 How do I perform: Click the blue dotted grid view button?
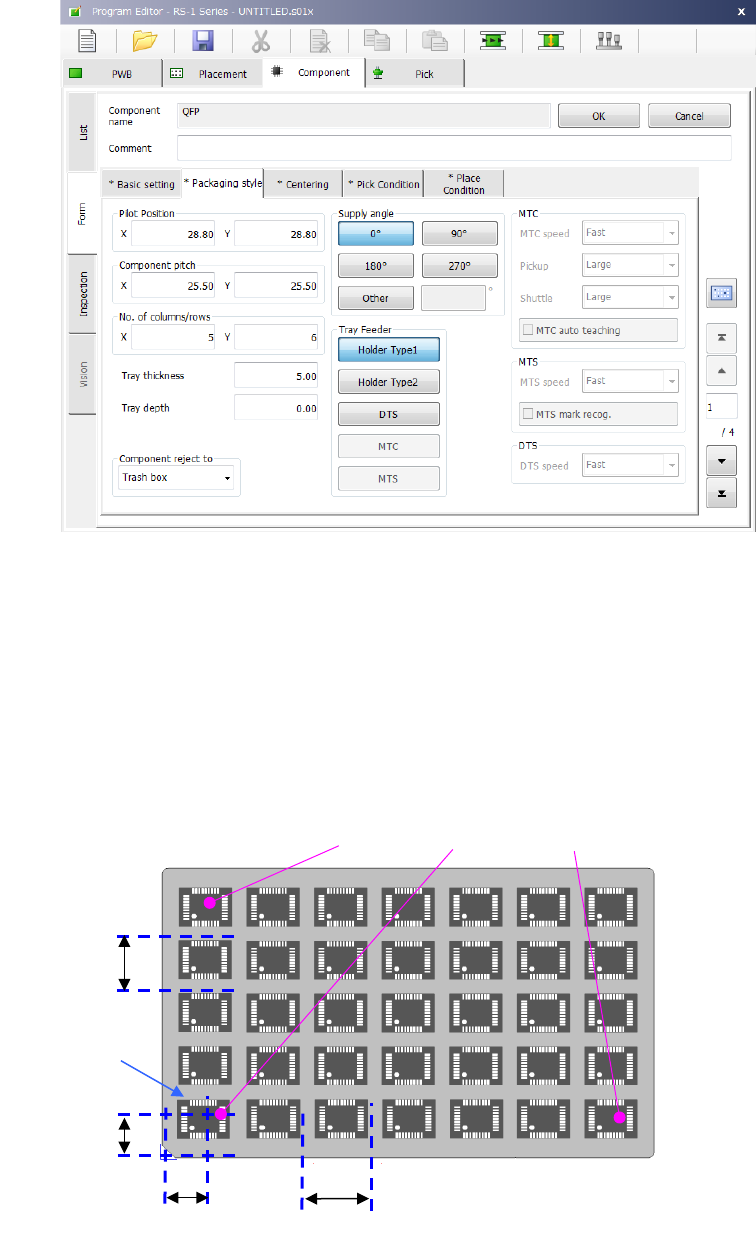point(722,293)
